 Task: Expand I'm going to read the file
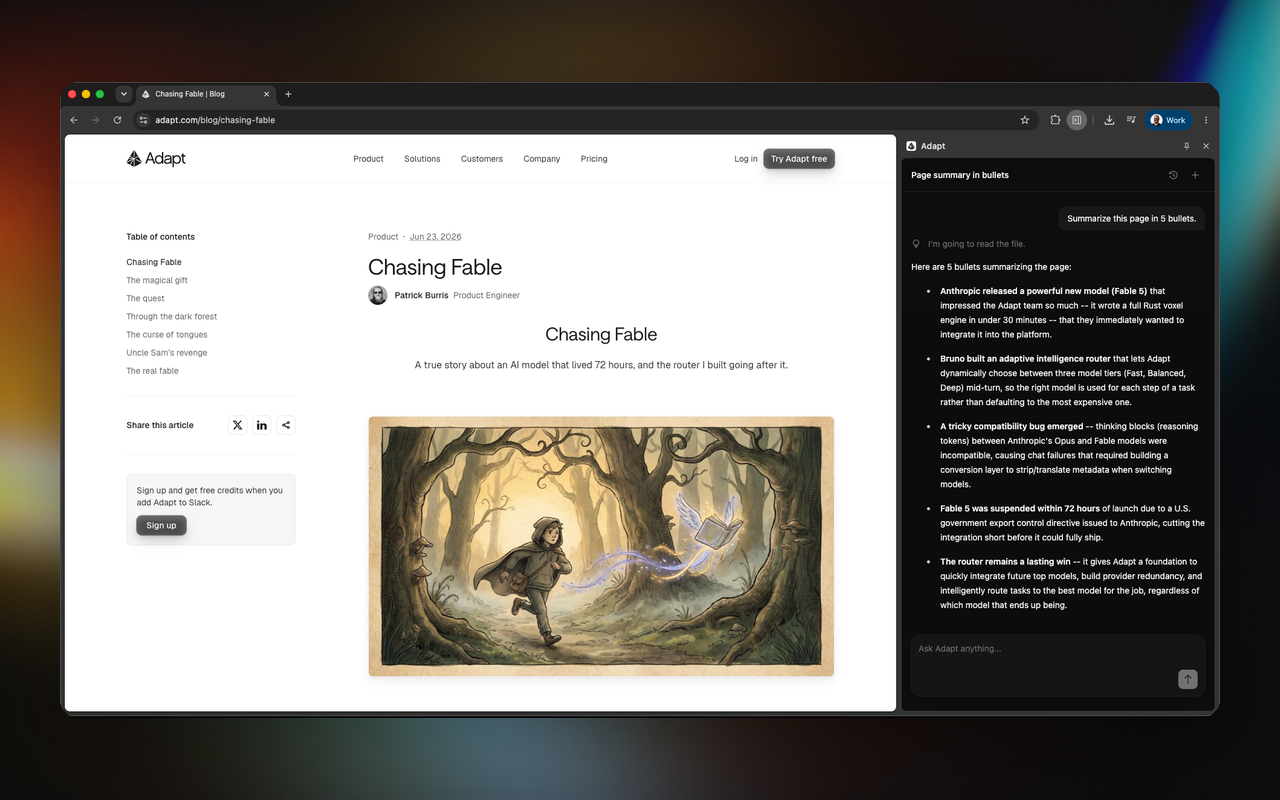(x=969, y=244)
